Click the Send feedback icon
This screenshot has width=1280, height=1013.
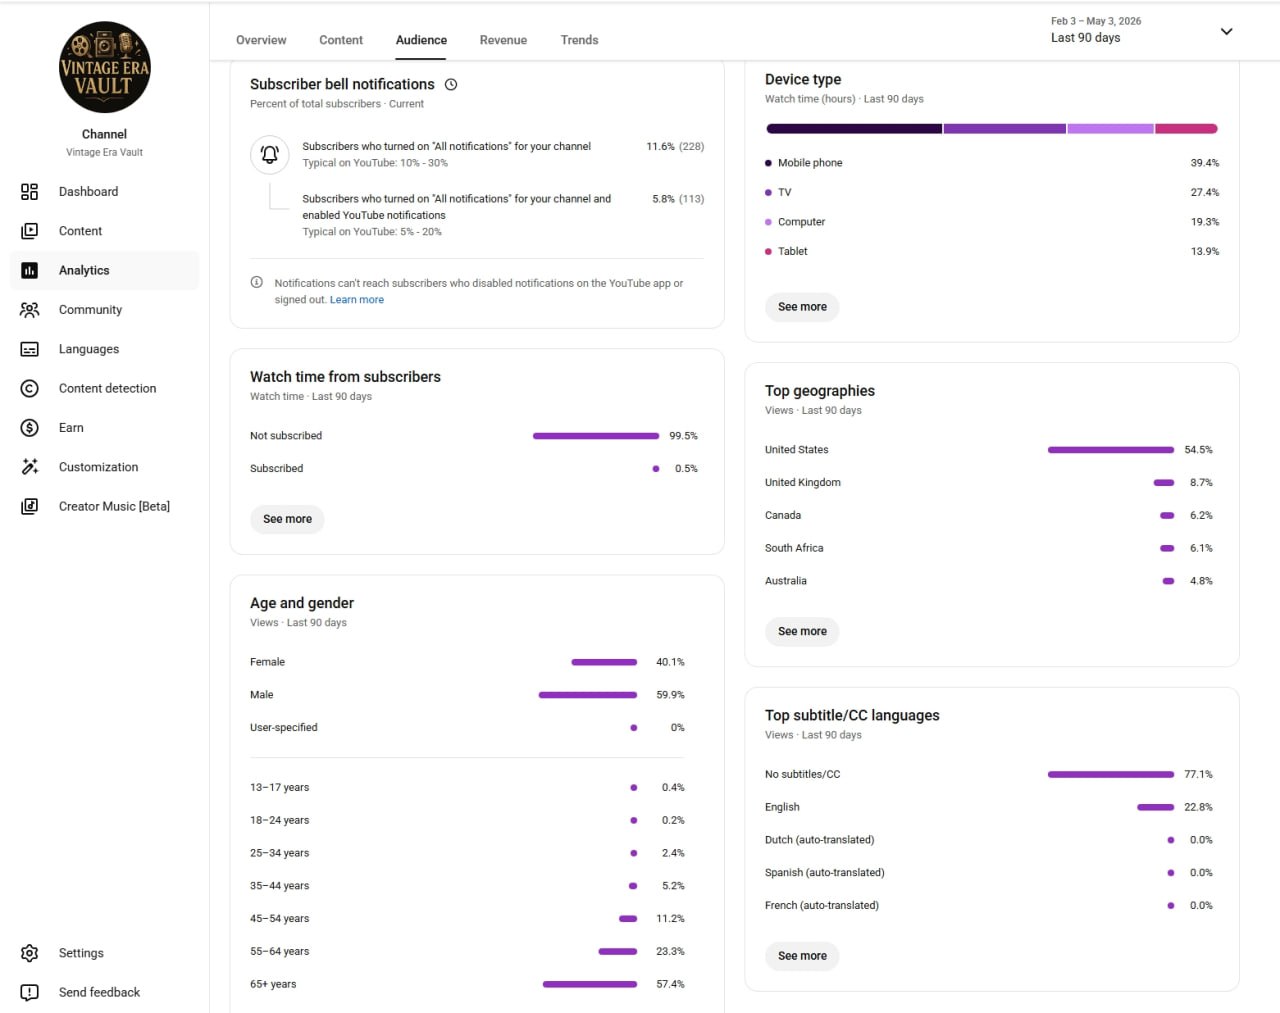[x=30, y=992]
